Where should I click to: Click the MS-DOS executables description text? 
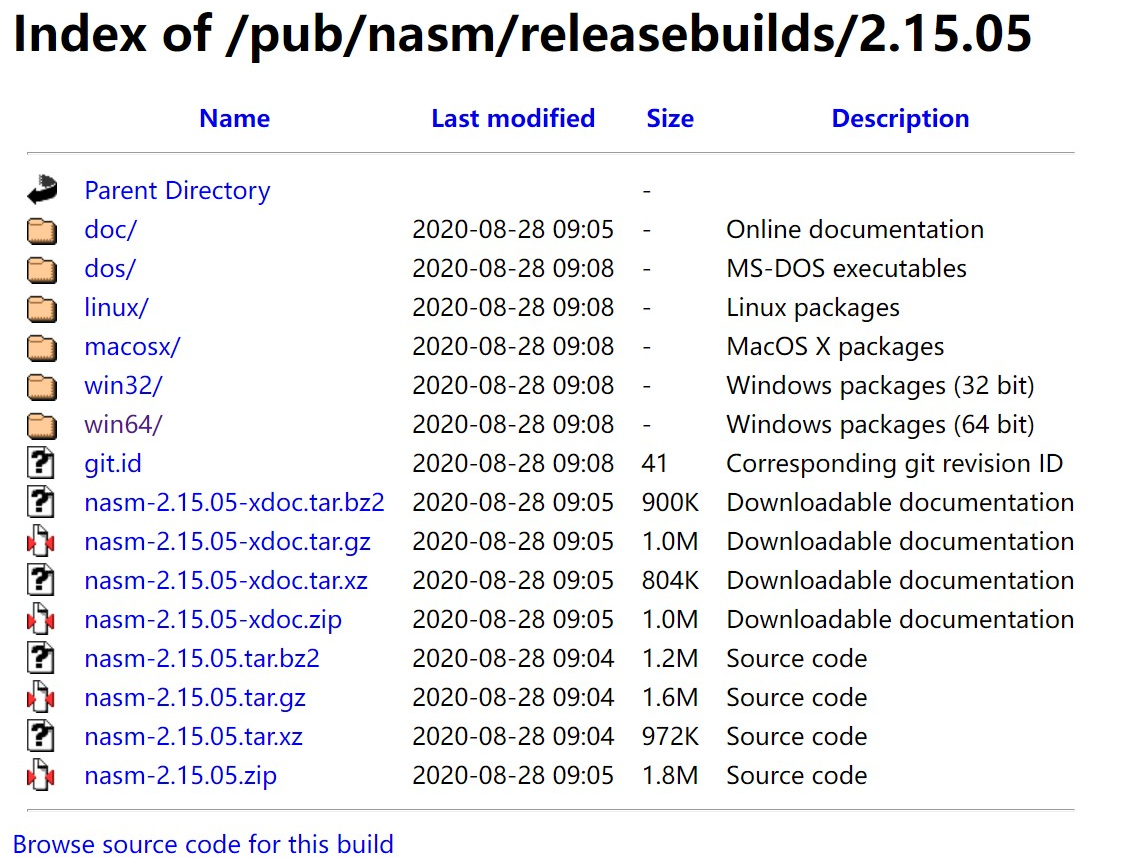846,269
